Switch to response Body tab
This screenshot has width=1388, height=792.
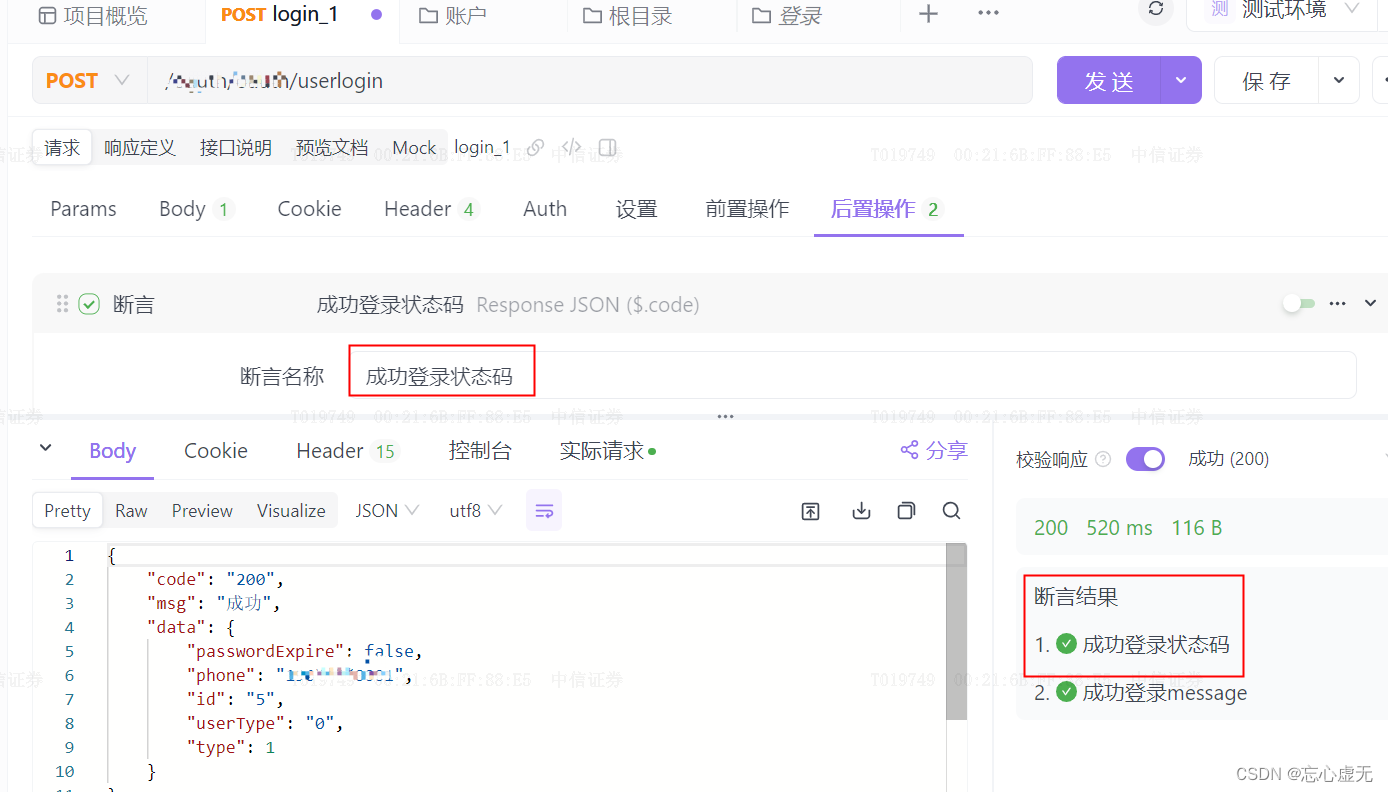click(x=112, y=451)
